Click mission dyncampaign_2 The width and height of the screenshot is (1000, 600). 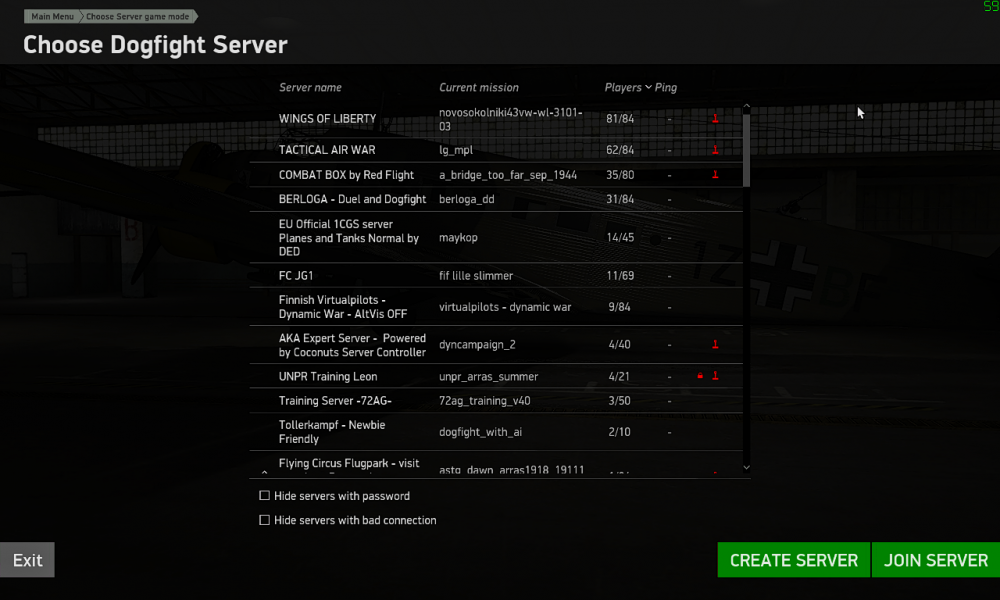[x=477, y=345]
